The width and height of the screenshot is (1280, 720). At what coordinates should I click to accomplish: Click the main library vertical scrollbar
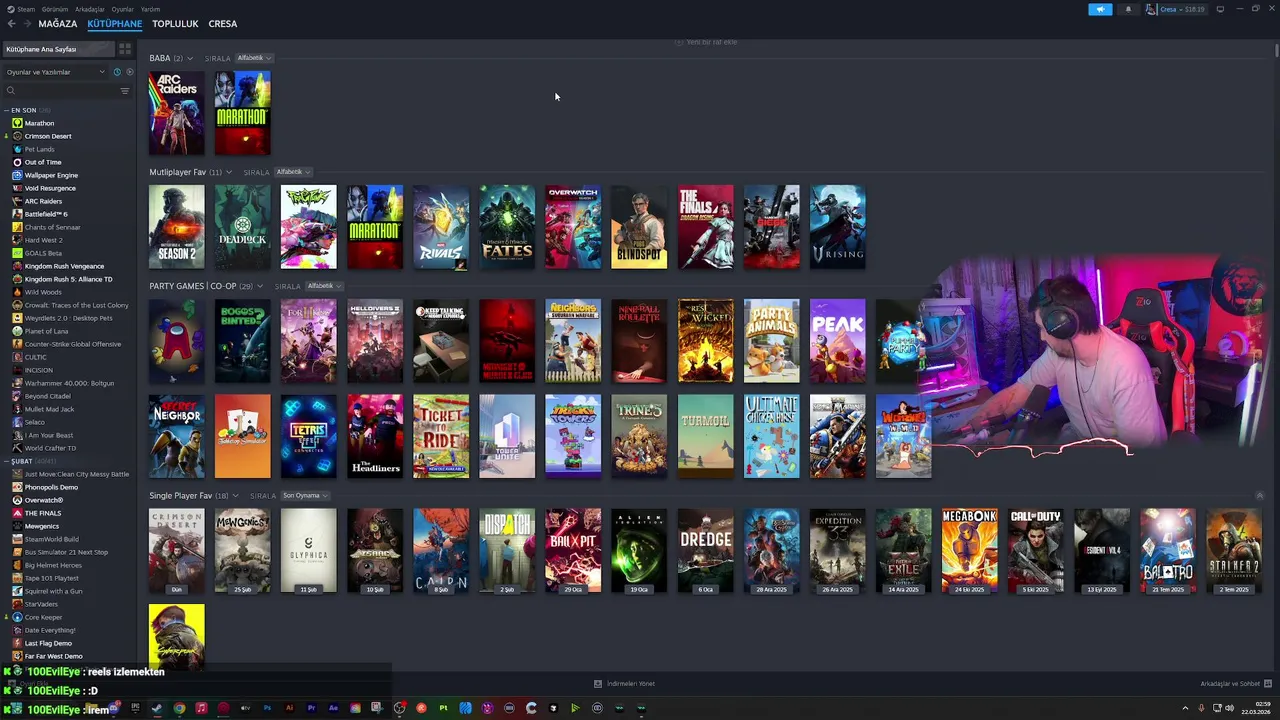[1276, 50]
